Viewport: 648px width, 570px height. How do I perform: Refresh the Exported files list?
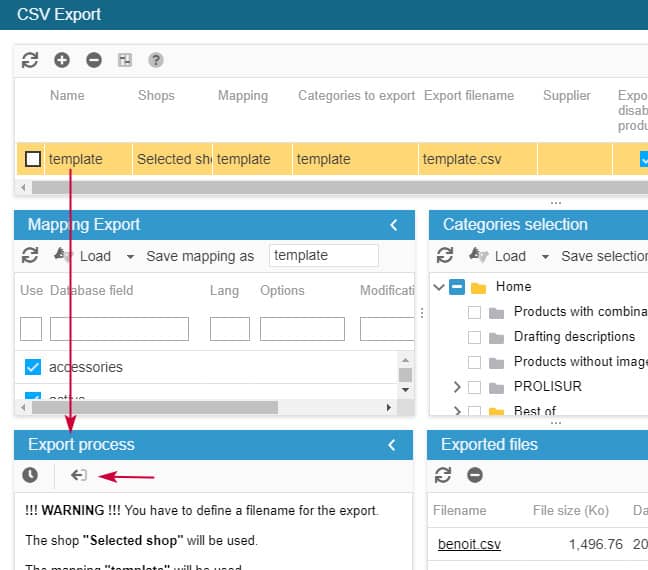click(444, 475)
